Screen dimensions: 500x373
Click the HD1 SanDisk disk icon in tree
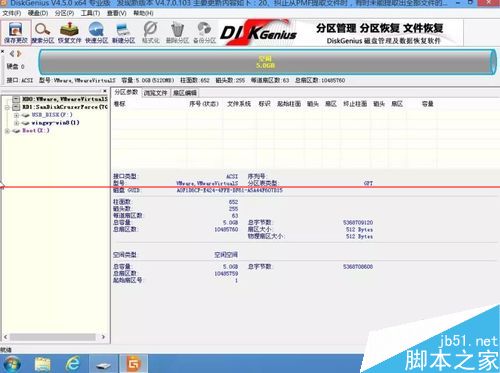coord(16,107)
